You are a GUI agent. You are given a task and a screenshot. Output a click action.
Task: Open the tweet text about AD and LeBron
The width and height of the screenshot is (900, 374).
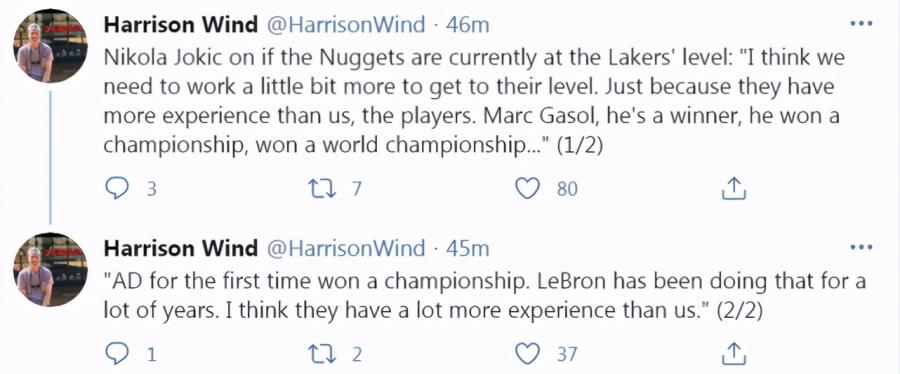[485, 296]
